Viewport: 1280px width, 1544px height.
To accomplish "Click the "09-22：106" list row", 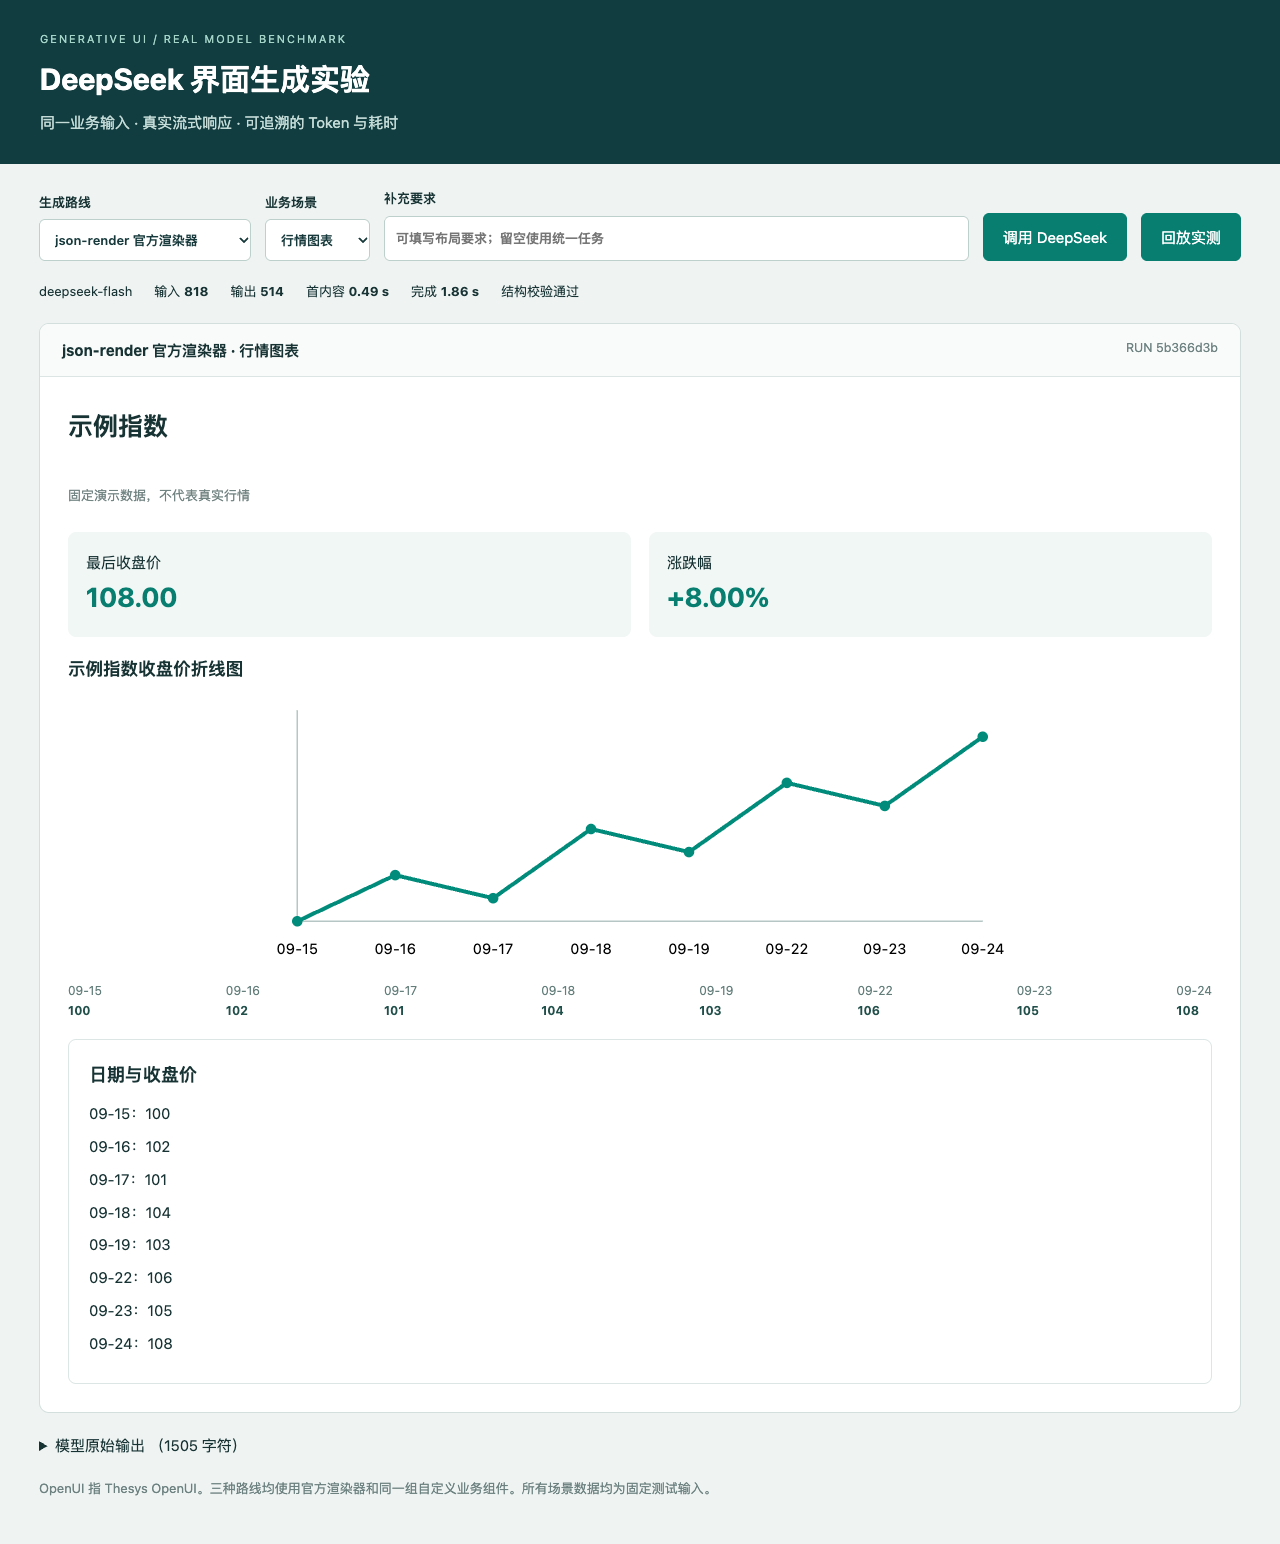I will (x=131, y=1278).
